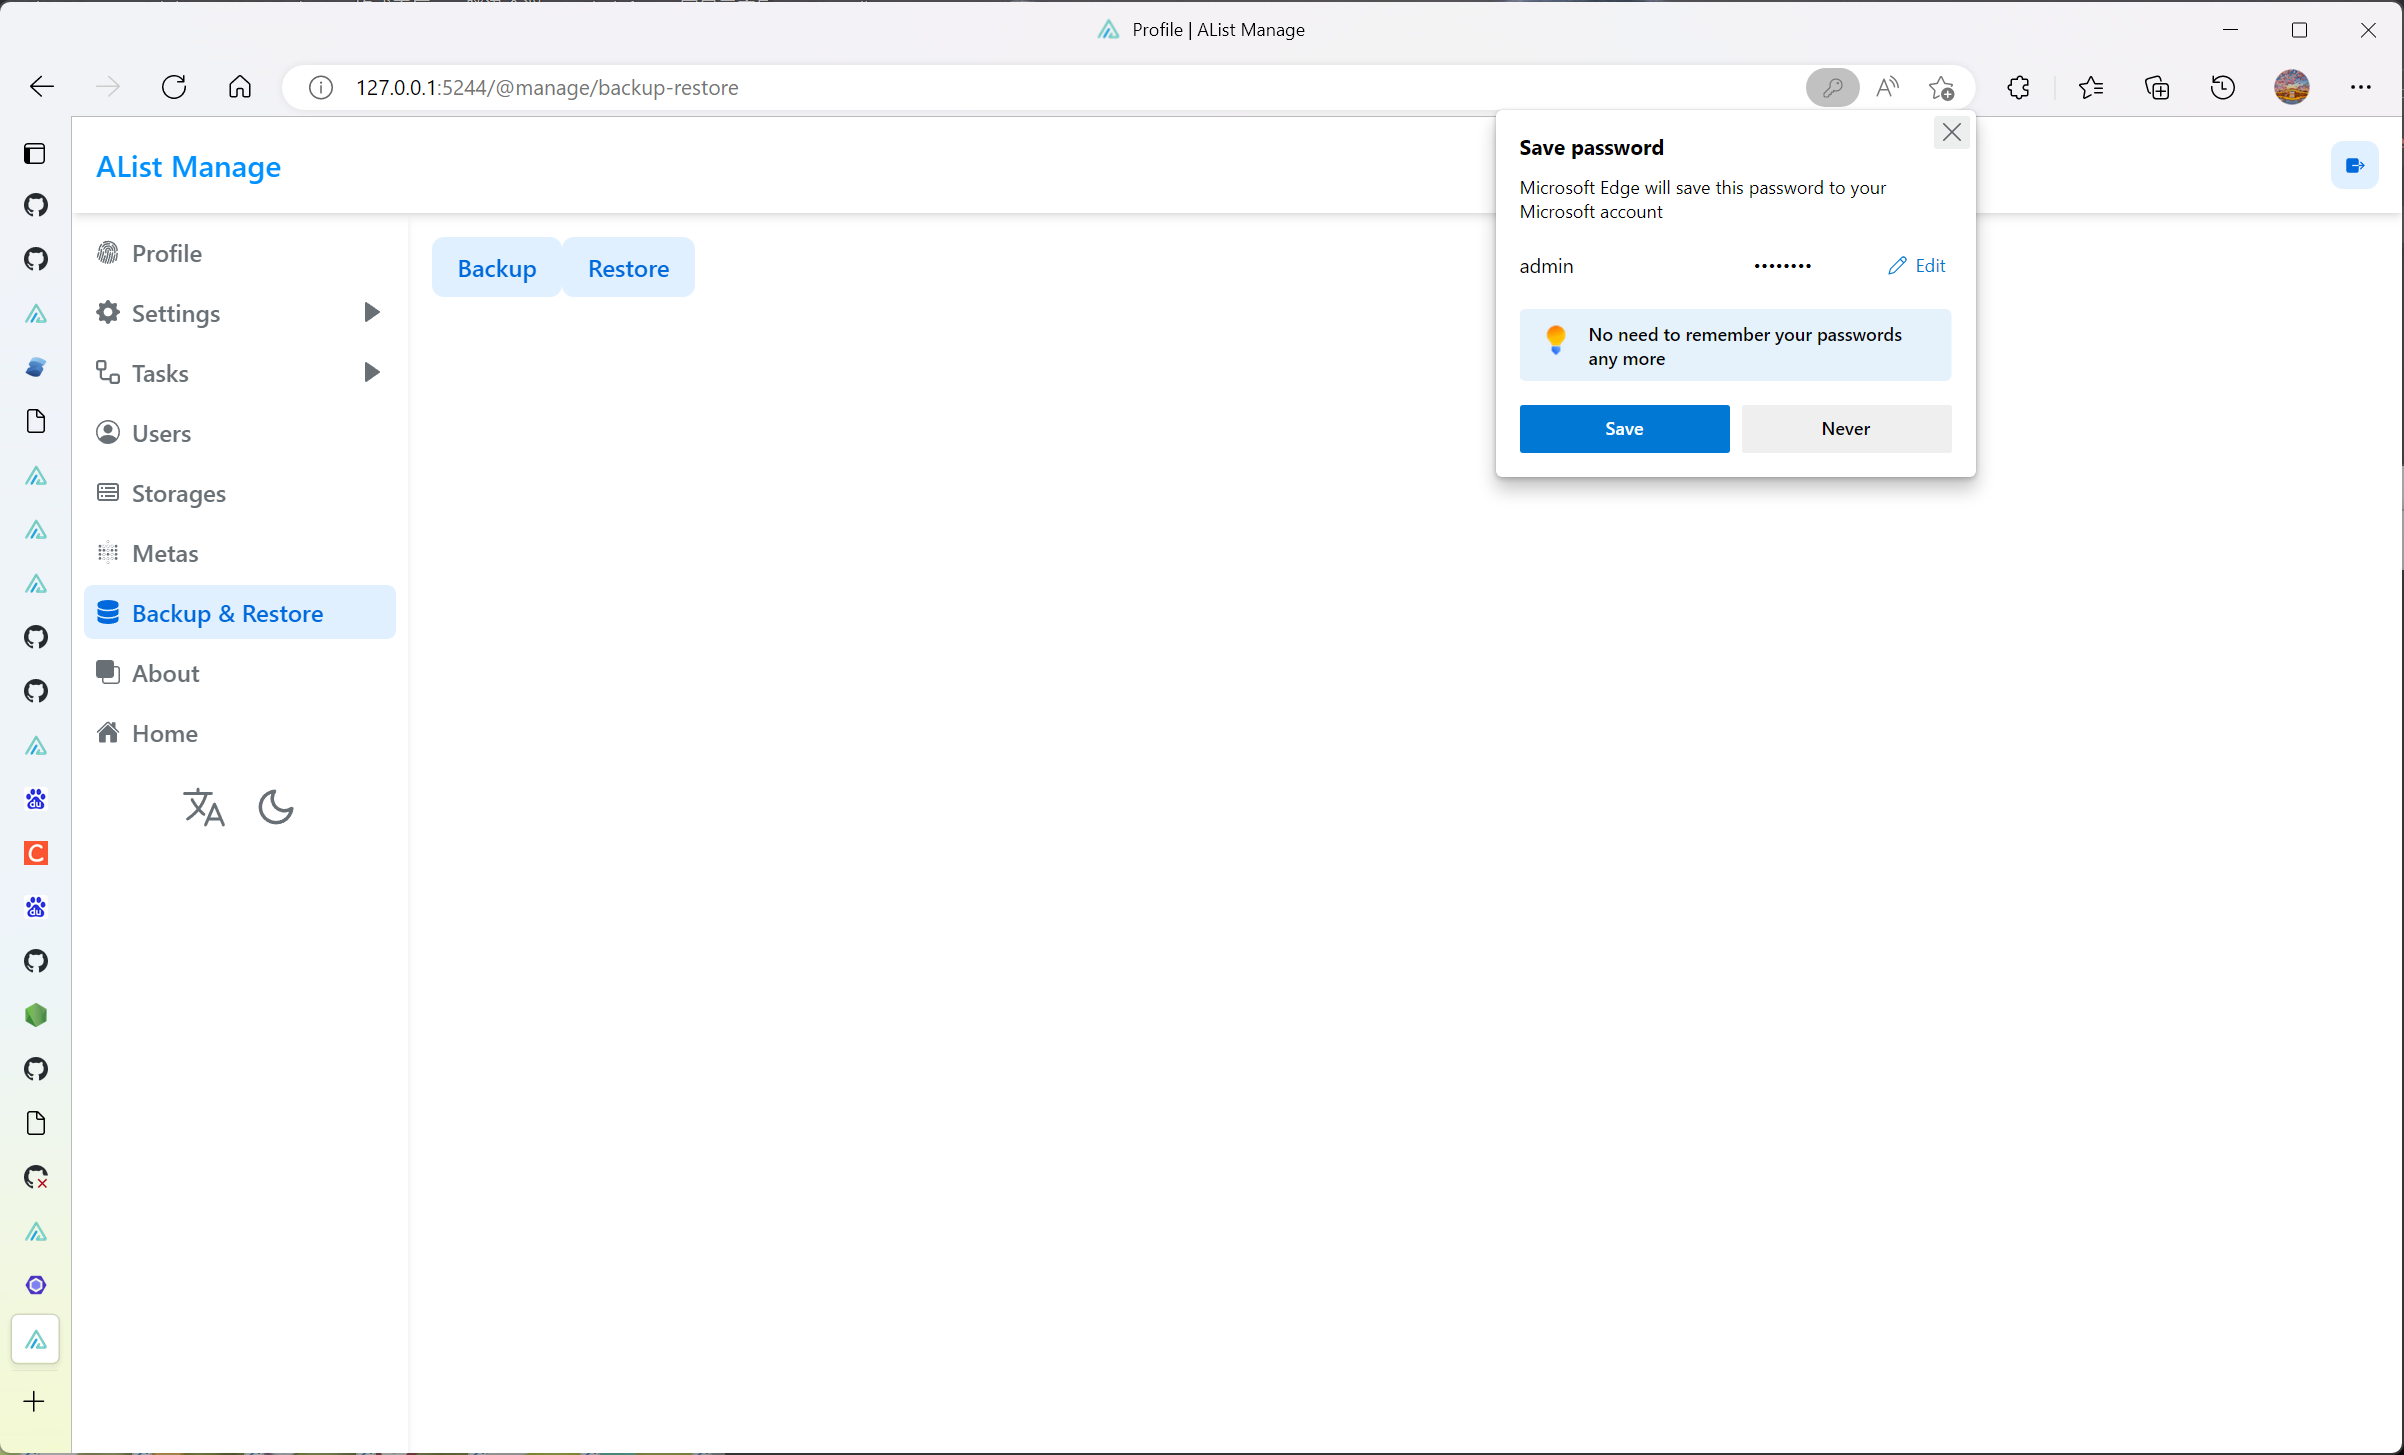Click the About icon
2404x1455 pixels.
pos(108,672)
